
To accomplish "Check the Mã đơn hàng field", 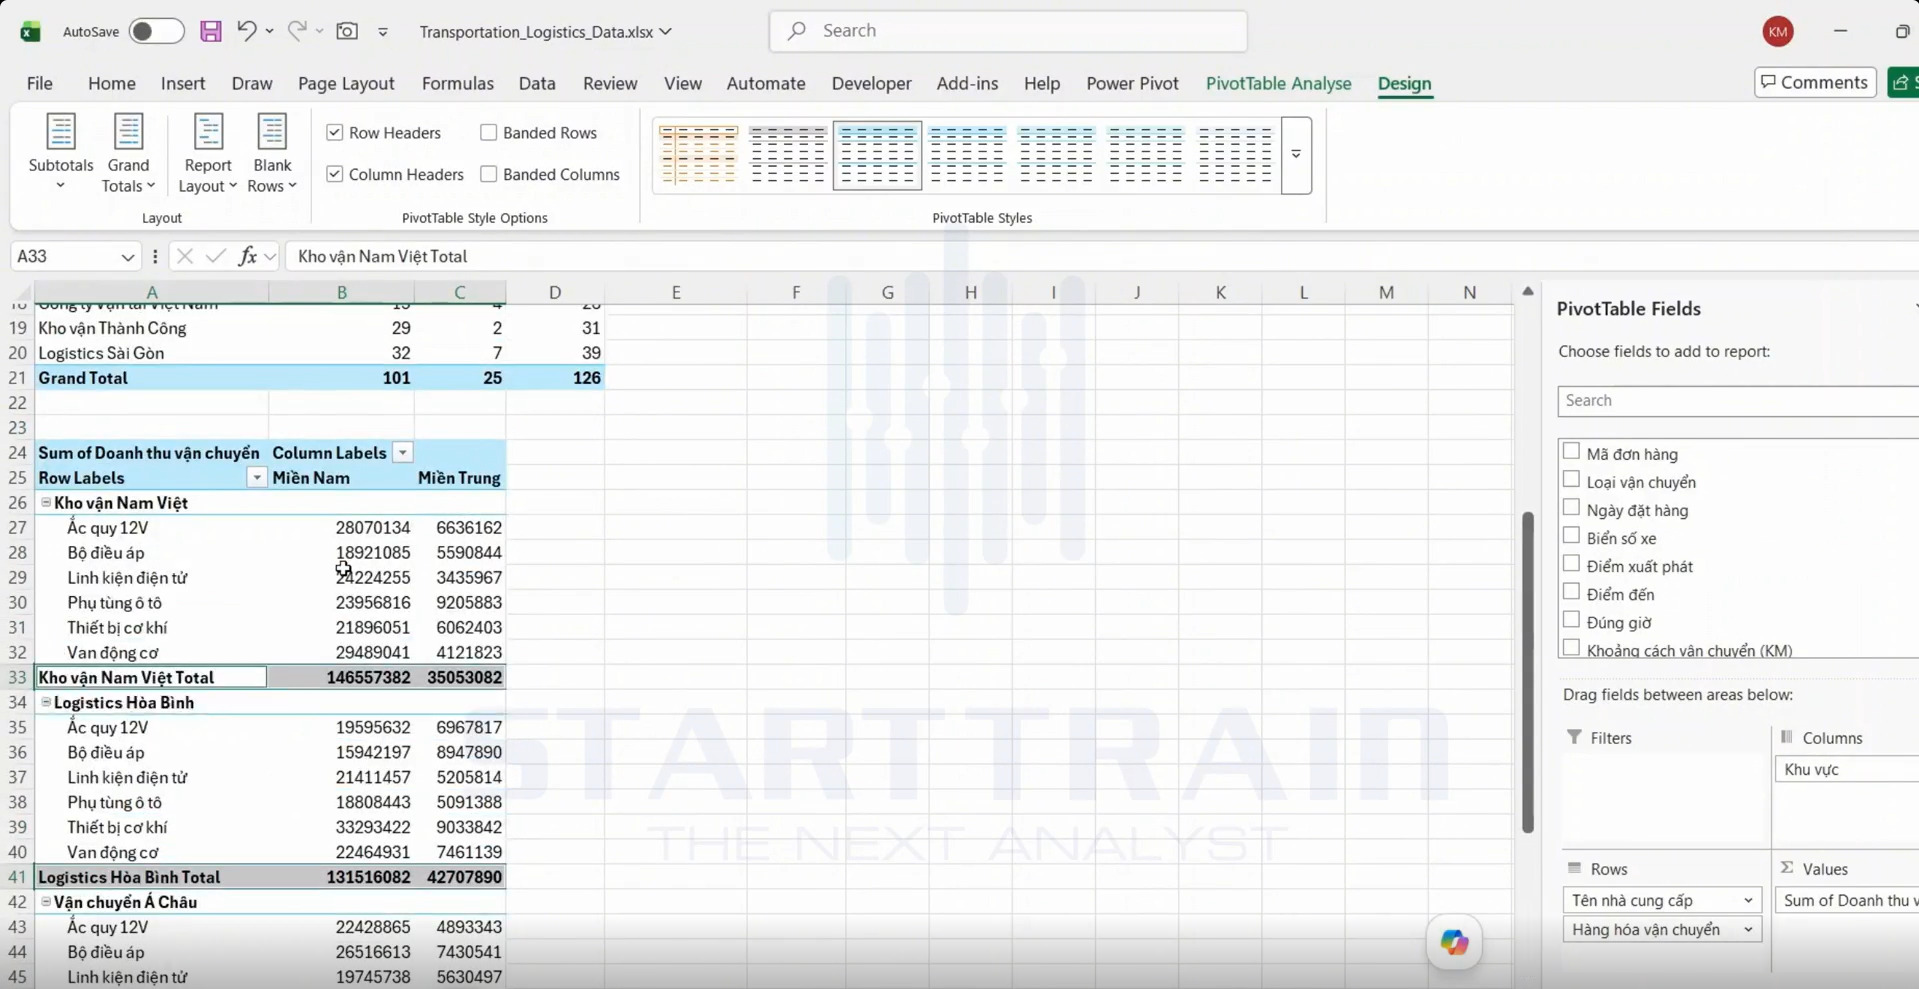I will pyautogui.click(x=1572, y=452).
